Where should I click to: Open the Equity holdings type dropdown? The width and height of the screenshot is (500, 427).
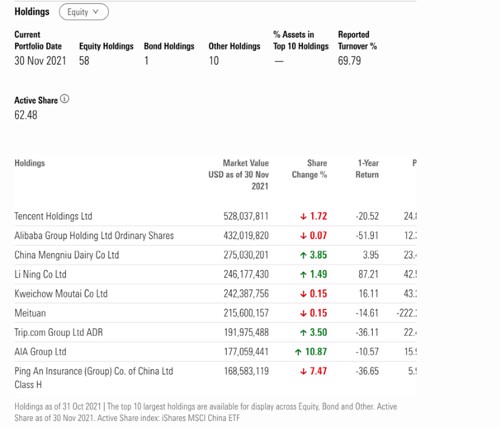coord(84,12)
